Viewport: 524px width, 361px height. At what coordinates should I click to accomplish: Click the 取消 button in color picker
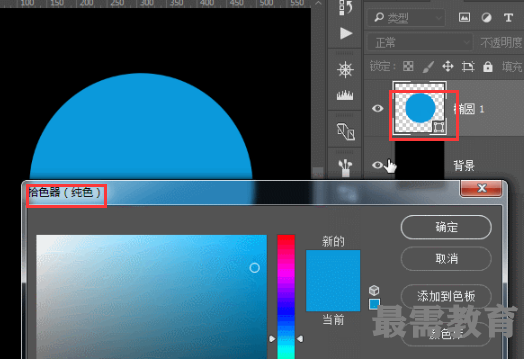point(446,258)
